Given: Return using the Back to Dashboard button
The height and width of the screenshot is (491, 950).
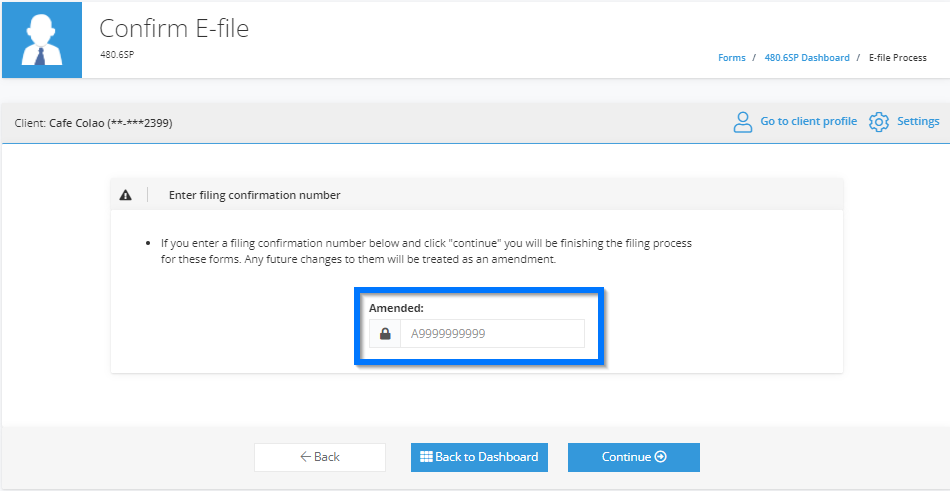Looking at the screenshot, I should 479,457.
